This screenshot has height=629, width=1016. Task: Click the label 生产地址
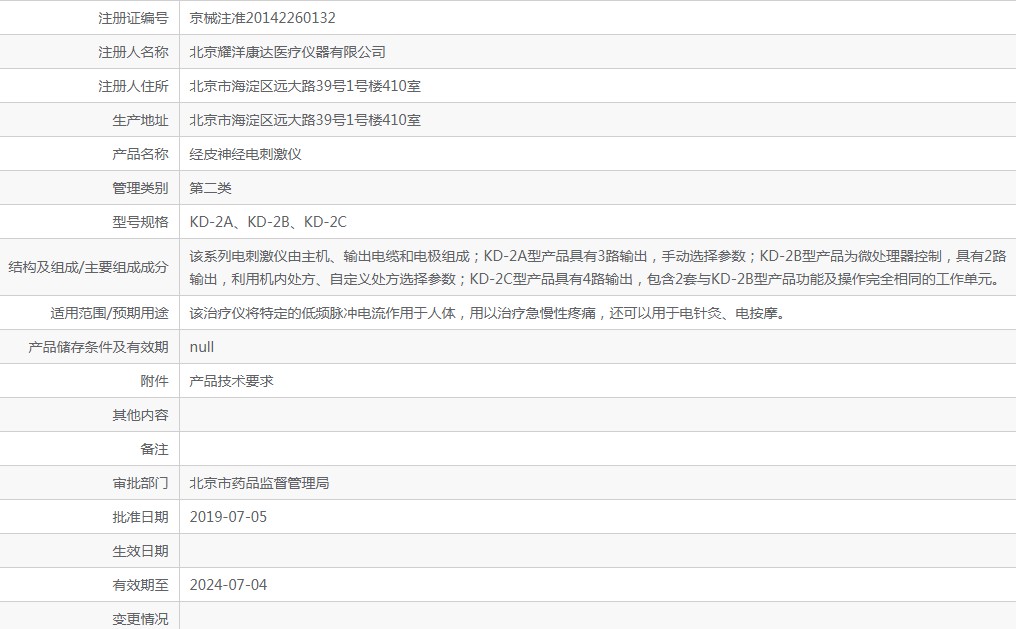click(140, 120)
